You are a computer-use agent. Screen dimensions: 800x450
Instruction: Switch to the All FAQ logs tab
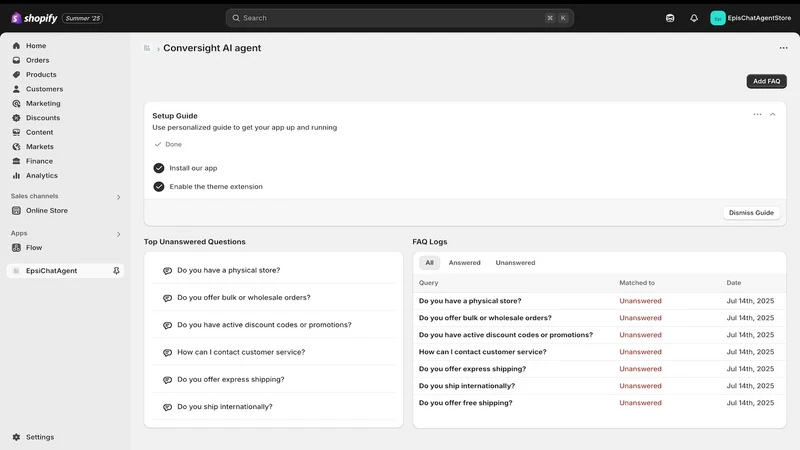pyautogui.click(x=430, y=263)
